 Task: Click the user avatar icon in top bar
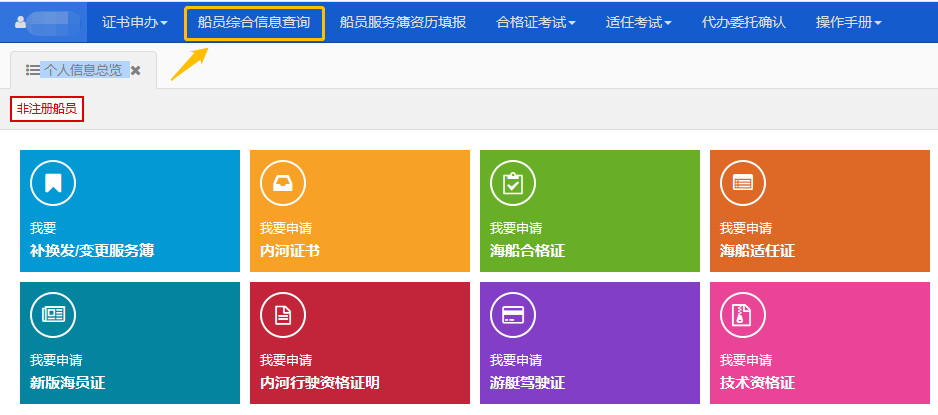pos(21,22)
